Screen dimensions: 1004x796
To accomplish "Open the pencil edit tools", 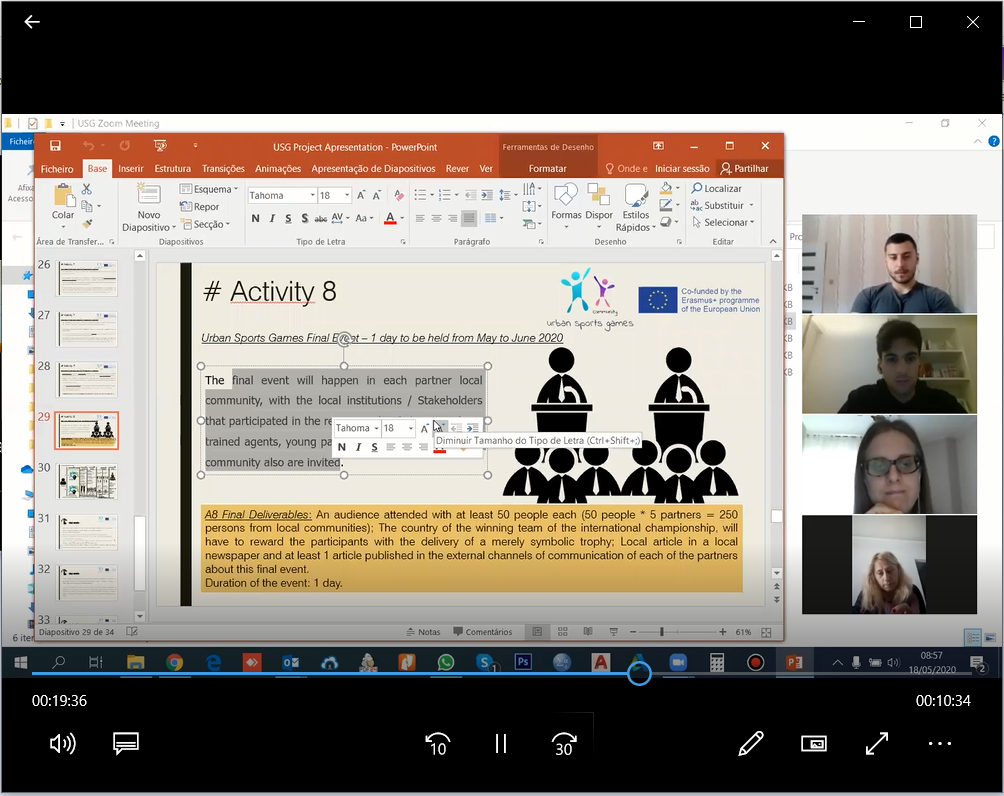I will point(751,743).
